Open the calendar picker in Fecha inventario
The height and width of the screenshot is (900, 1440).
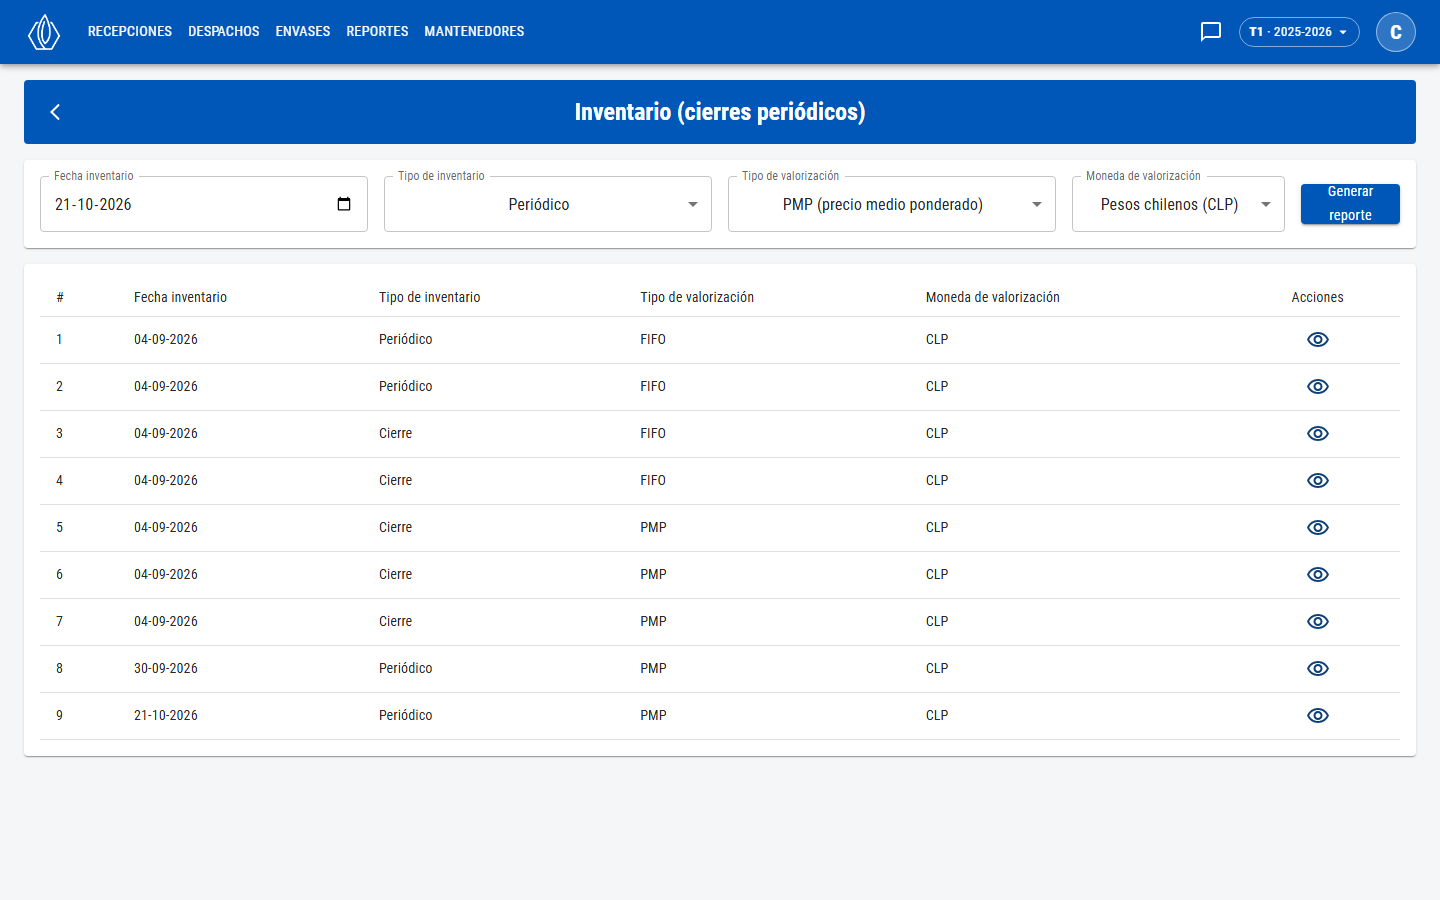pos(344,204)
